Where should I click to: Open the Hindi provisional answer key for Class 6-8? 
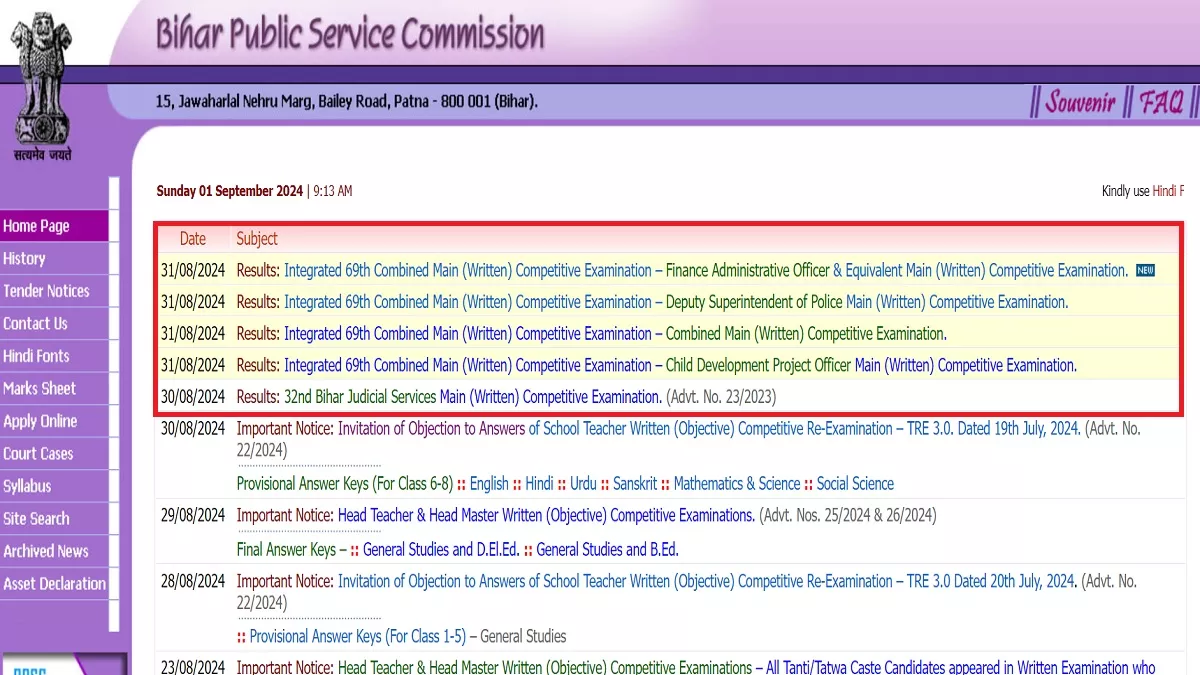[539, 484]
